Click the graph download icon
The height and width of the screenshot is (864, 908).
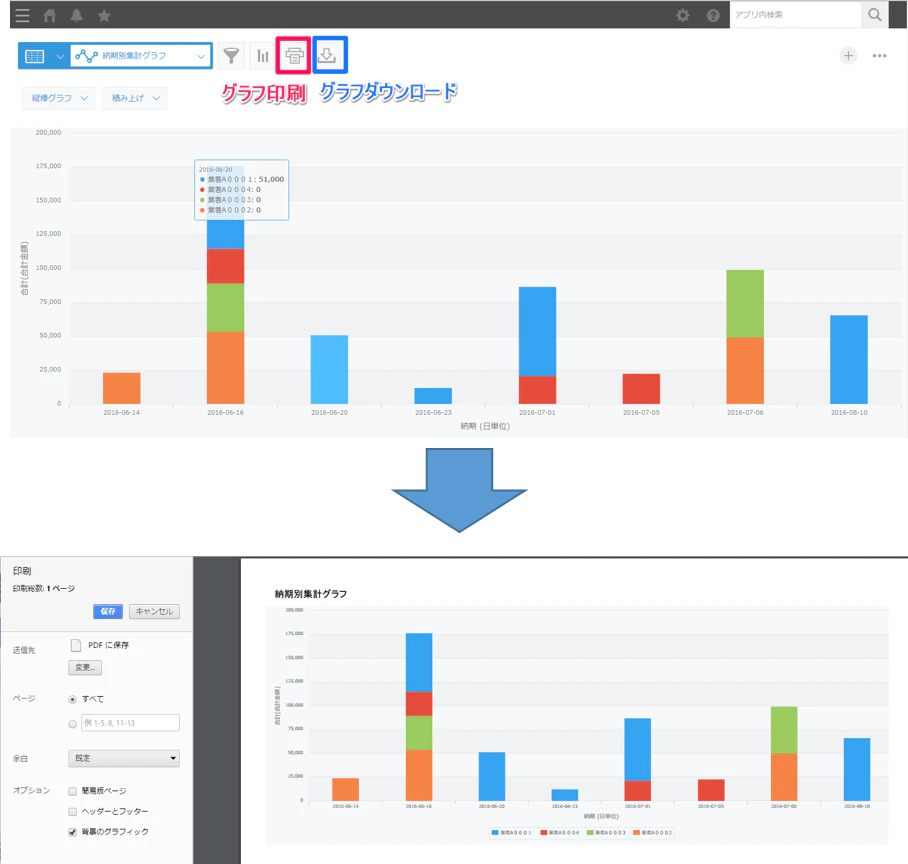(329, 55)
